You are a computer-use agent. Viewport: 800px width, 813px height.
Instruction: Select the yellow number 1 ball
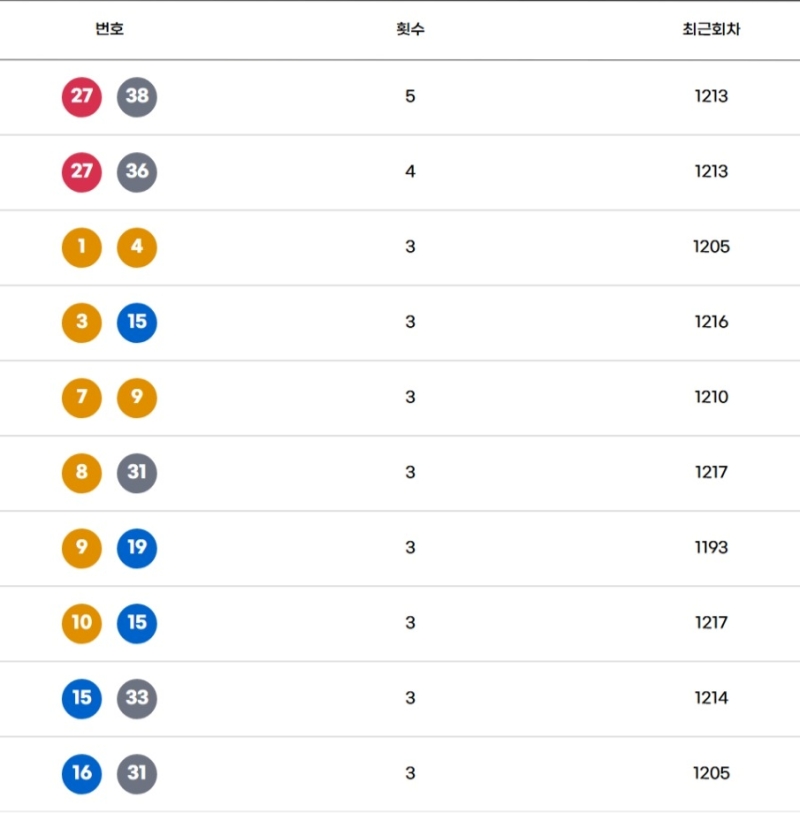82,247
